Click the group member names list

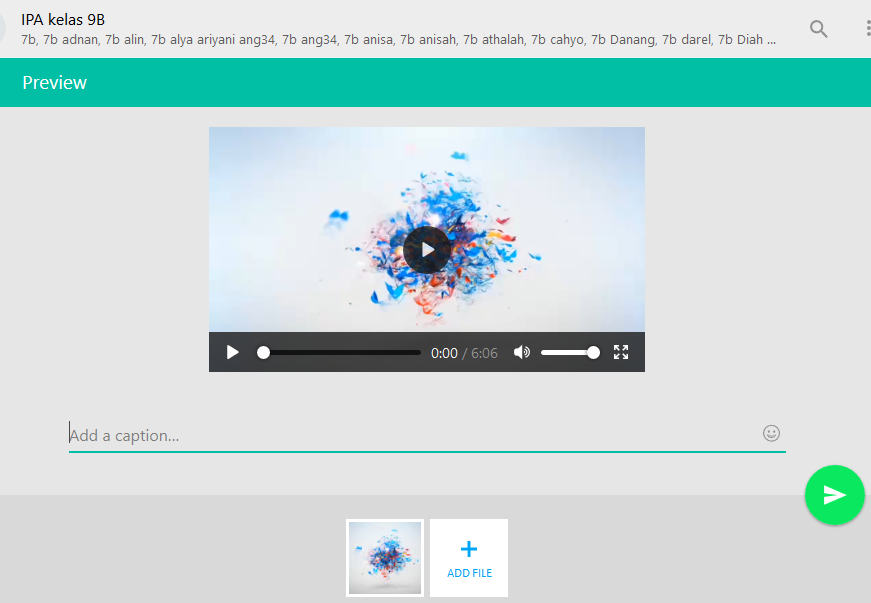tap(398, 40)
